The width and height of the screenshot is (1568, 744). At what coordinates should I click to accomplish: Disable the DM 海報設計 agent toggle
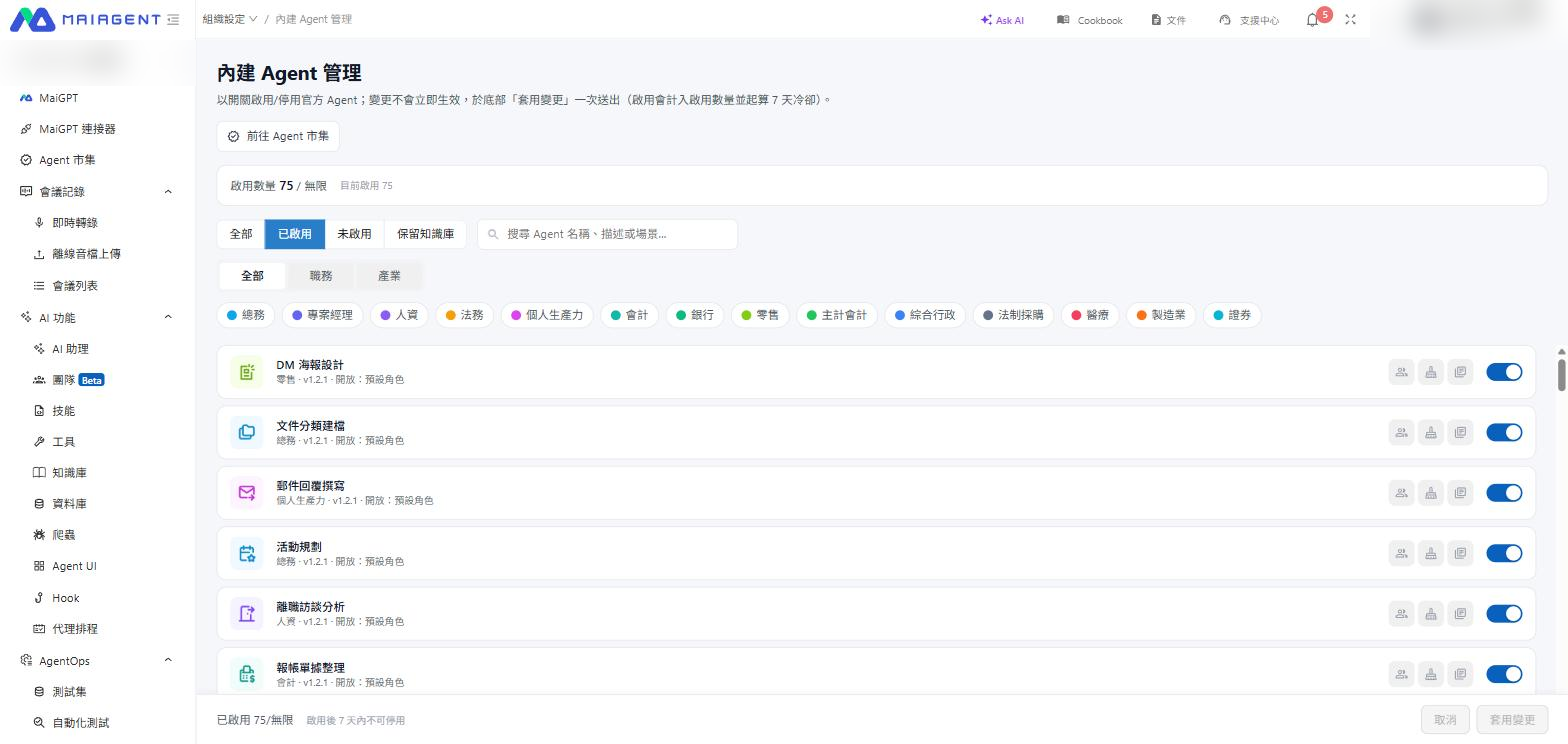click(x=1504, y=372)
